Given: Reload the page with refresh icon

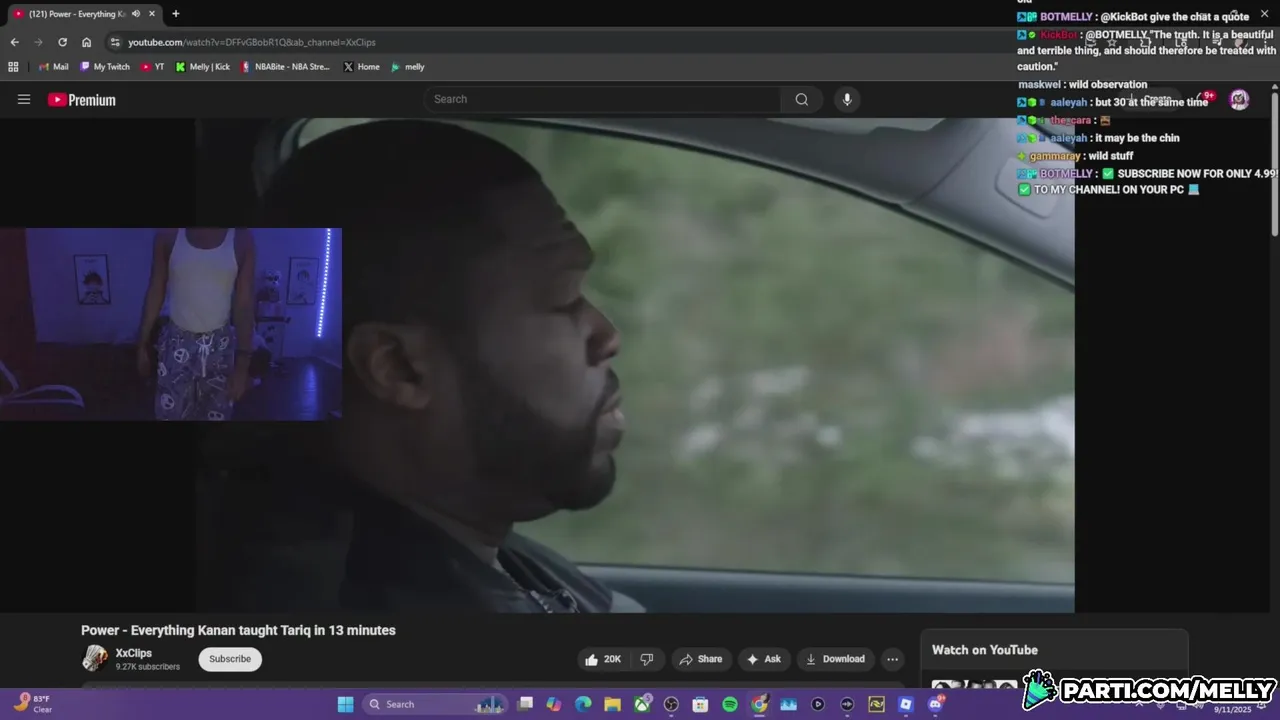Looking at the screenshot, I should click(62, 42).
